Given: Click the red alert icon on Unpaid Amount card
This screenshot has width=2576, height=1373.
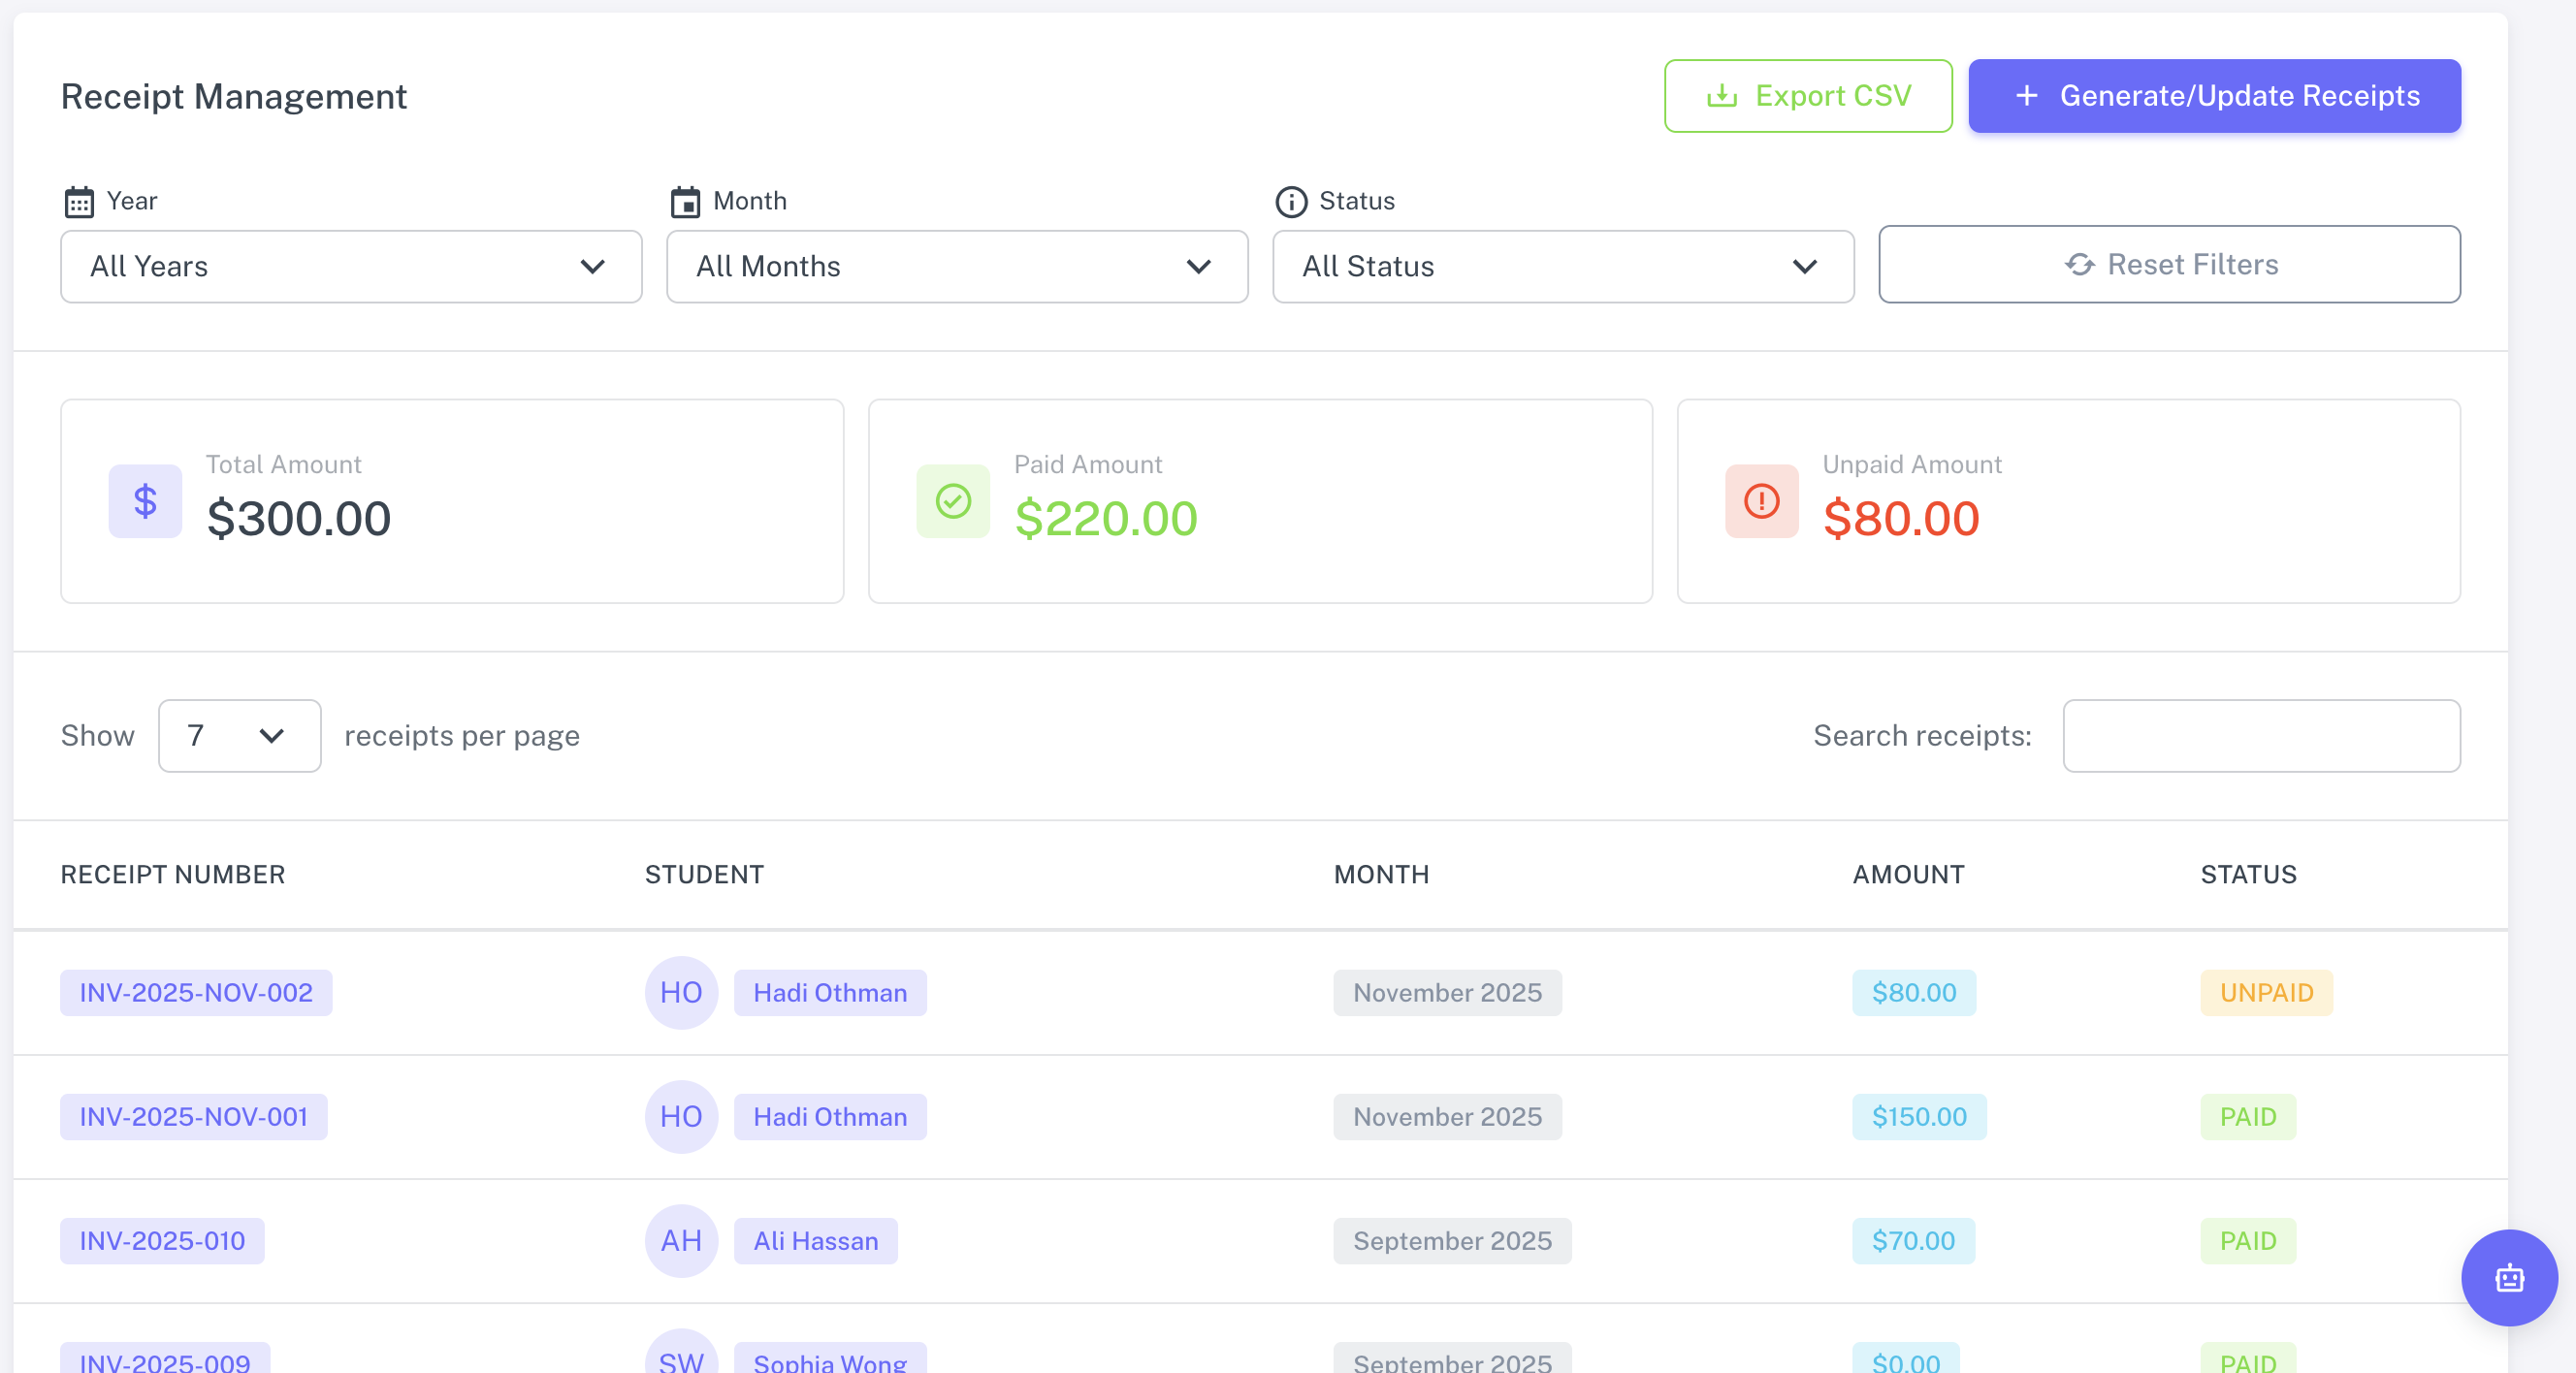Looking at the screenshot, I should (x=1760, y=501).
